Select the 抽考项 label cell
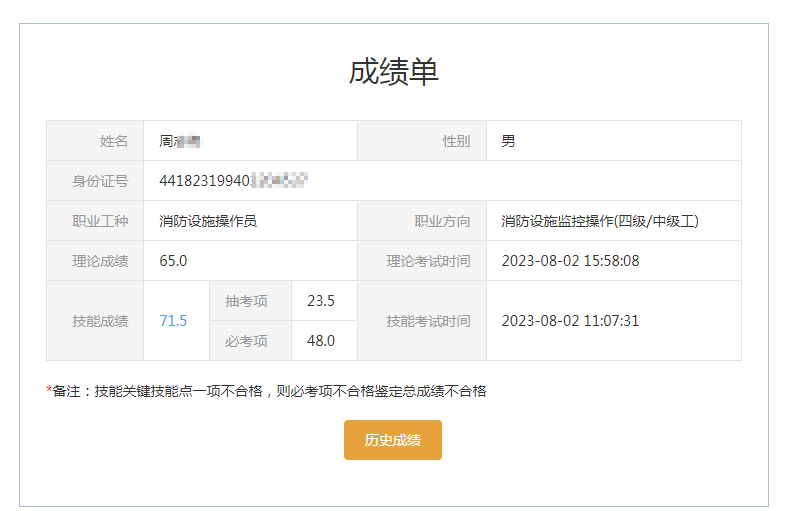801x511 pixels. pyautogui.click(x=246, y=301)
